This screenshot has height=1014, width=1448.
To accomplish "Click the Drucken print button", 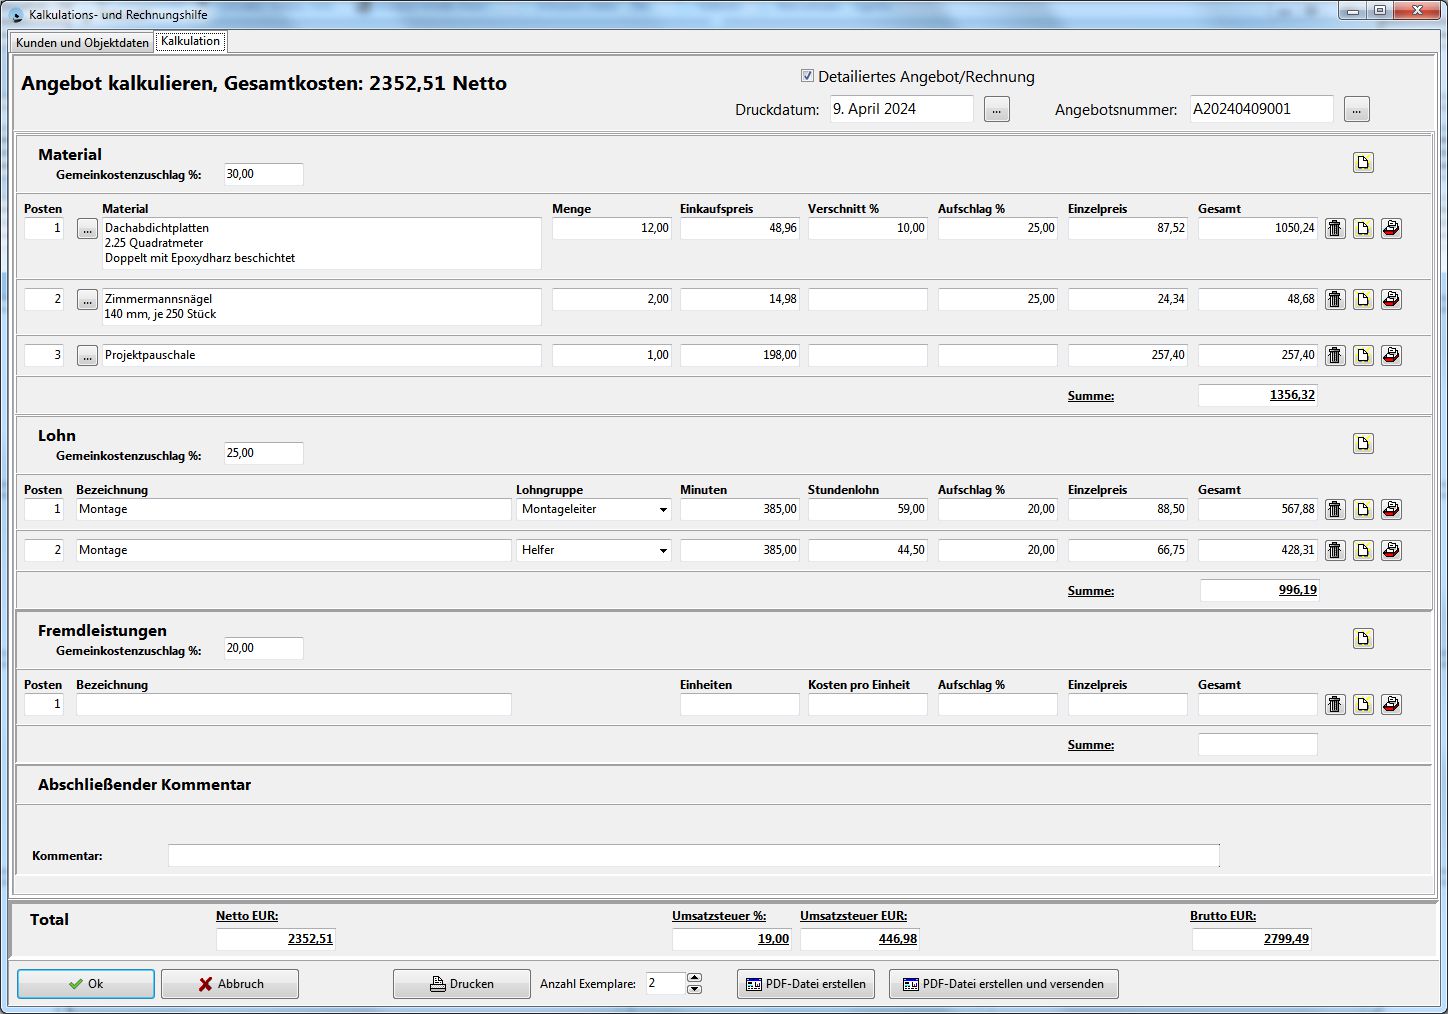I will 462,984.
